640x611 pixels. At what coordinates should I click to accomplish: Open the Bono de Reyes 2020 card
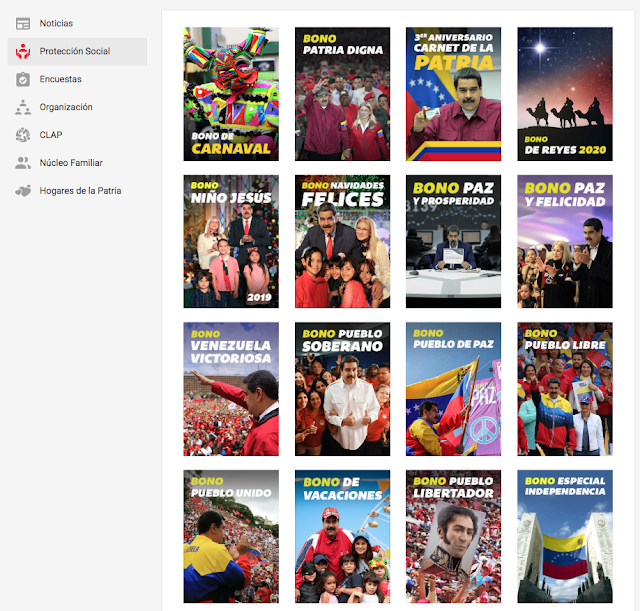pos(565,94)
